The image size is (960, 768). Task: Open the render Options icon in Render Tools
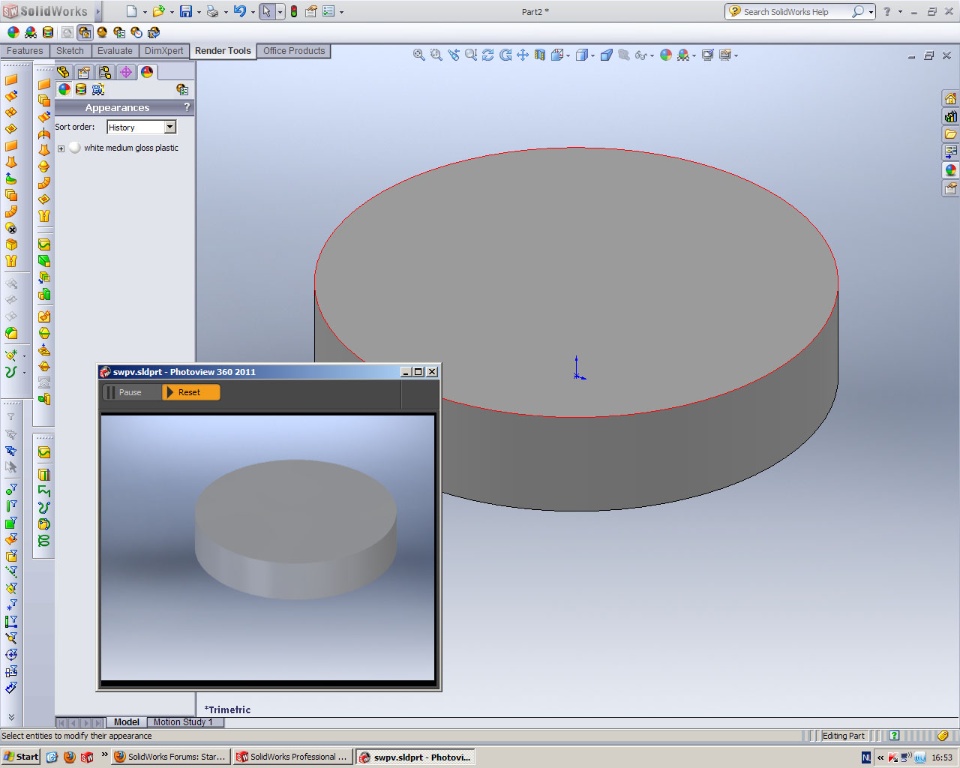119,32
